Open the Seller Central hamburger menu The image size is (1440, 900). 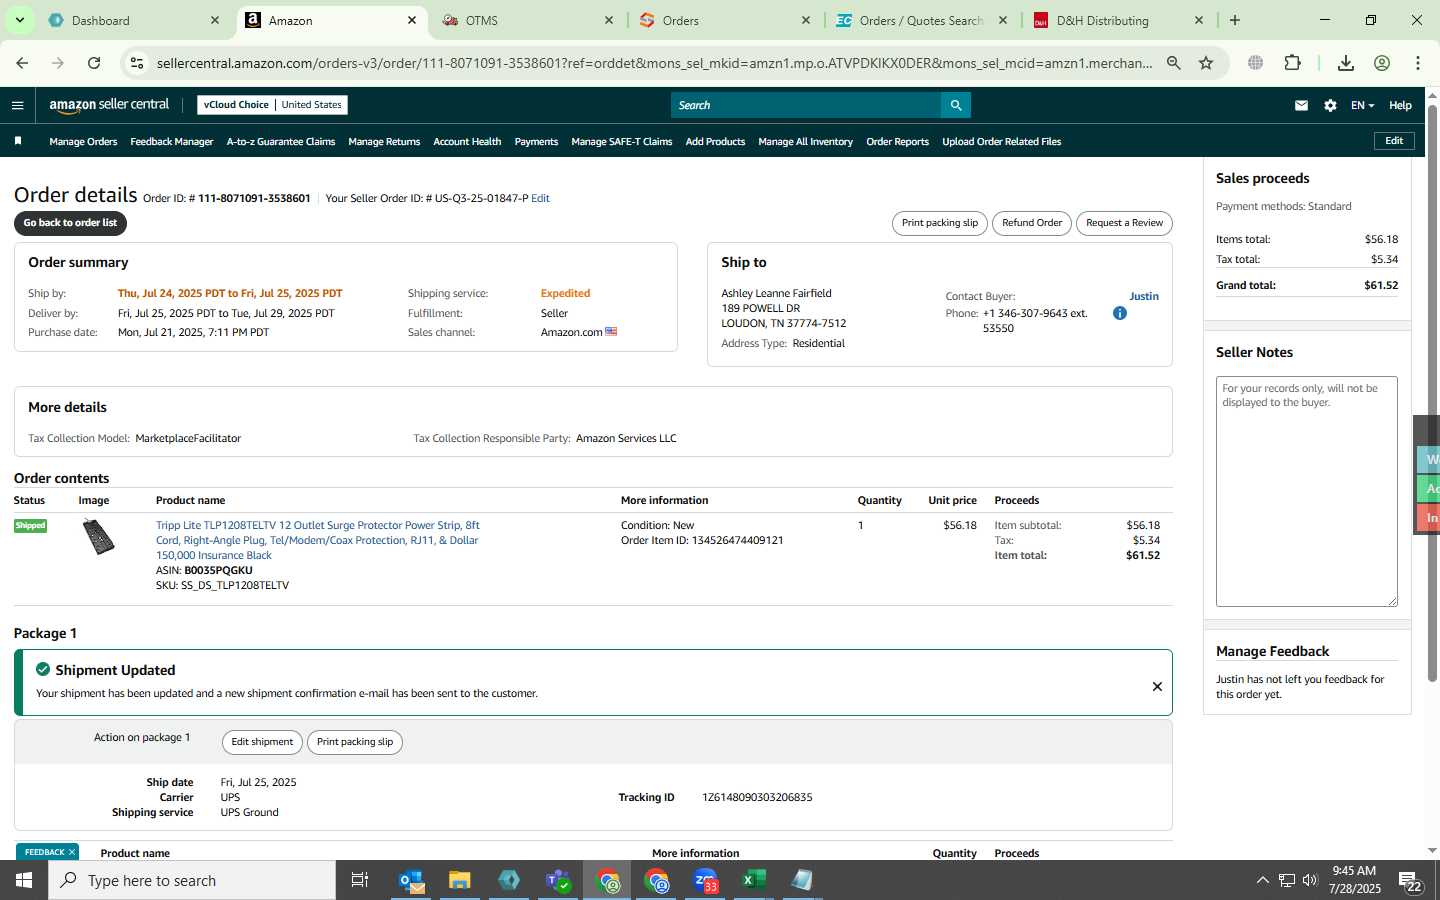(17, 105)
